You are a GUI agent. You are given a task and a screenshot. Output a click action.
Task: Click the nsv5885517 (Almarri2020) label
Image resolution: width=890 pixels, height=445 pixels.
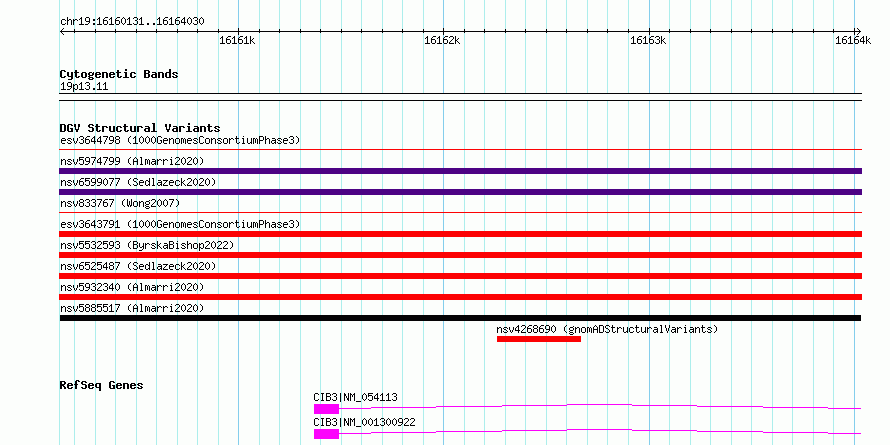(x=132, y=308)
